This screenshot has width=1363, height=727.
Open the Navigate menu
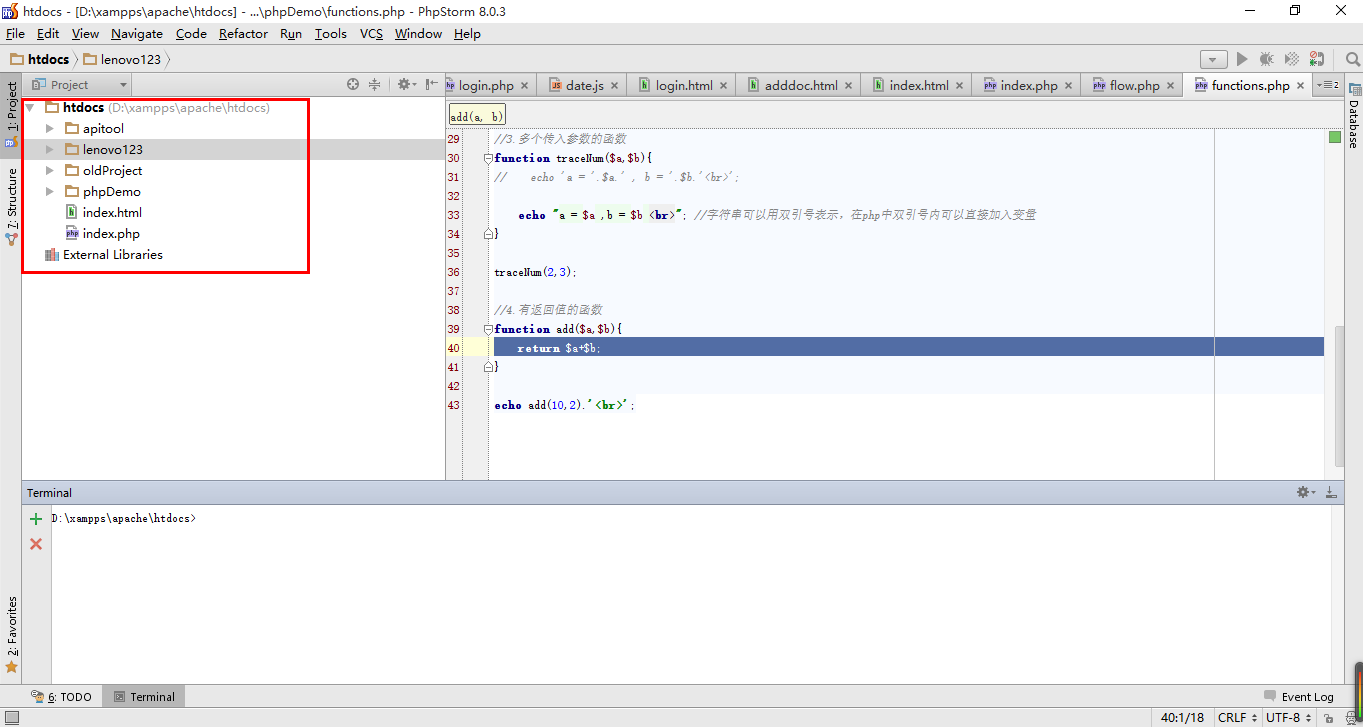click(136, 33)
